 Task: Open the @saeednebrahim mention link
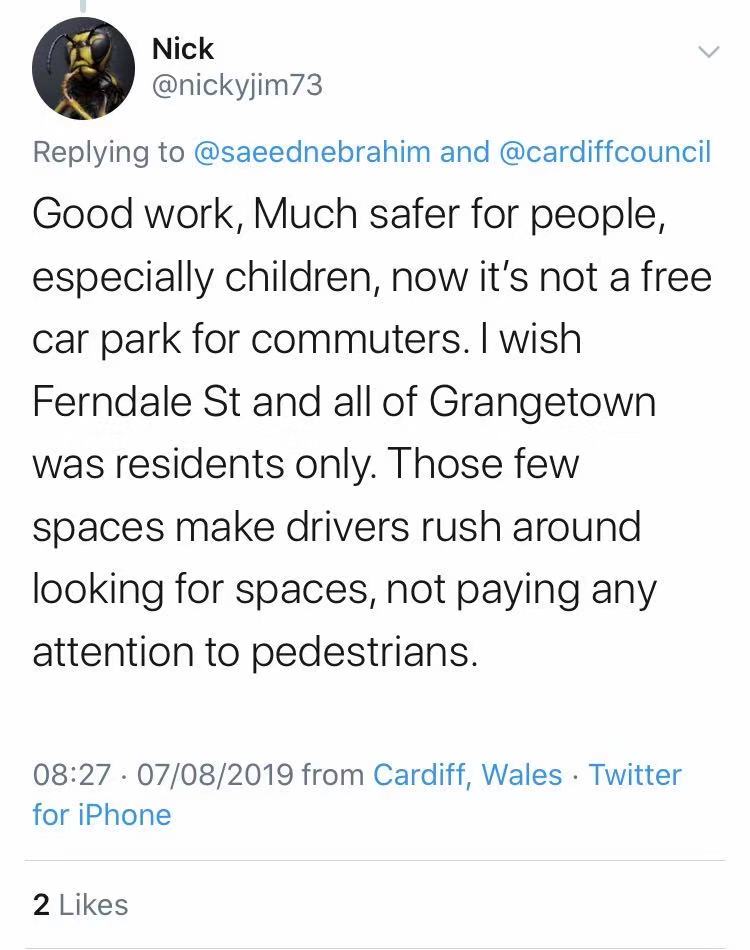pyautogui.click(x=312, y=151)
